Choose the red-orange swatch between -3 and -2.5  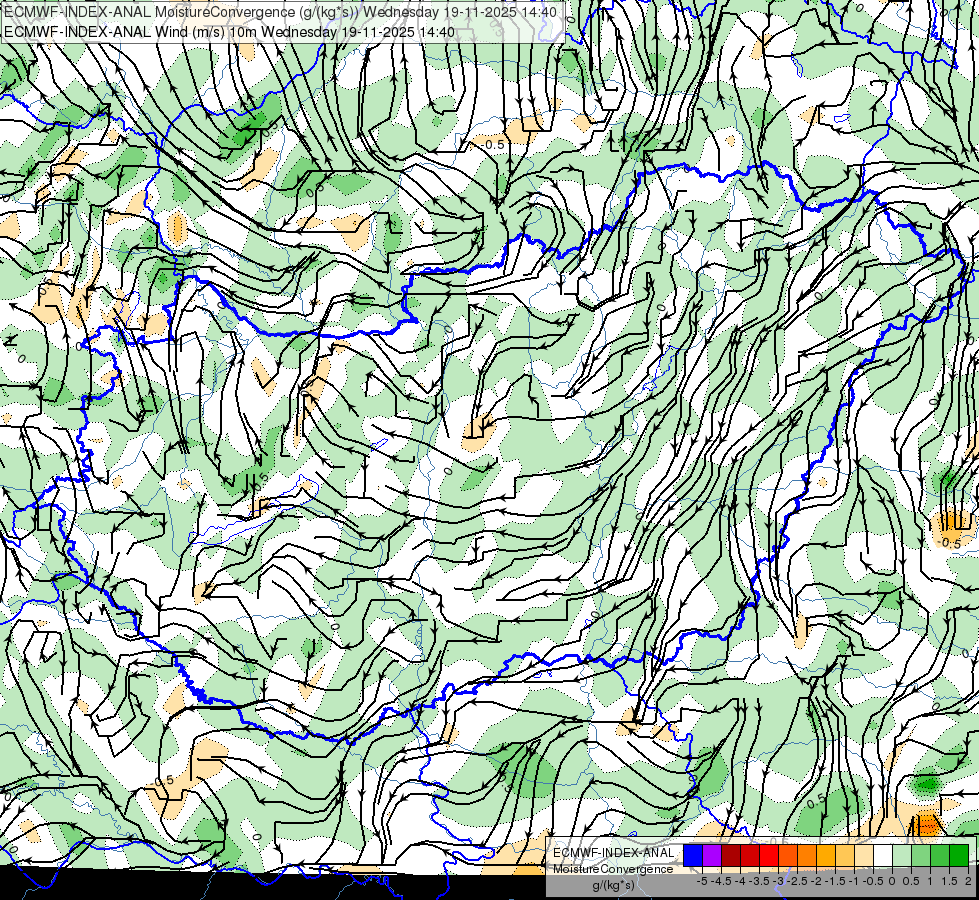pos(788,855)
